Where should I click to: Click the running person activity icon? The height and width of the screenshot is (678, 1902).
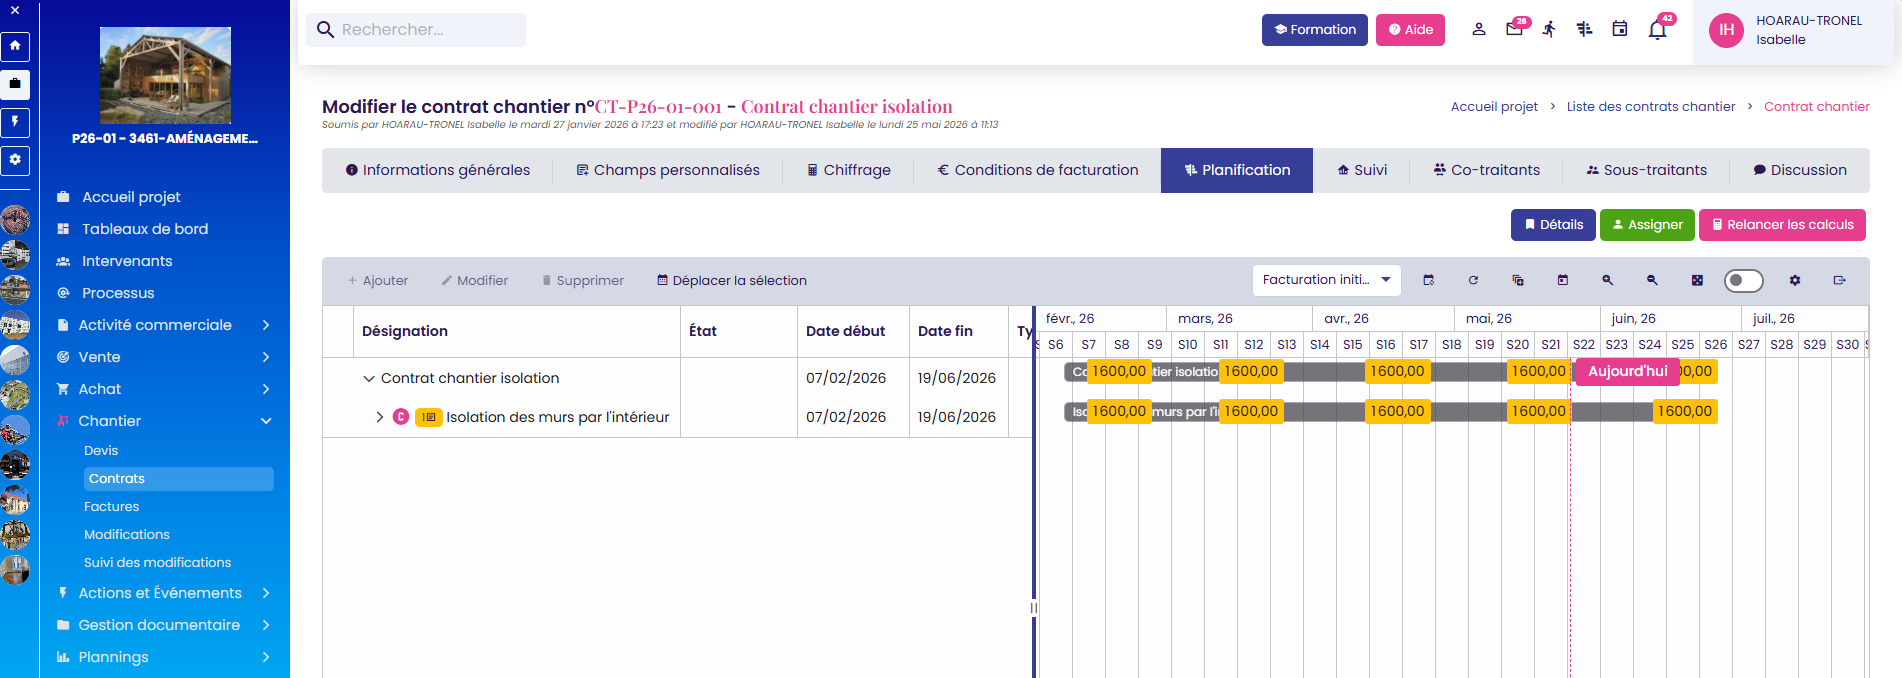coord(1549,29)
